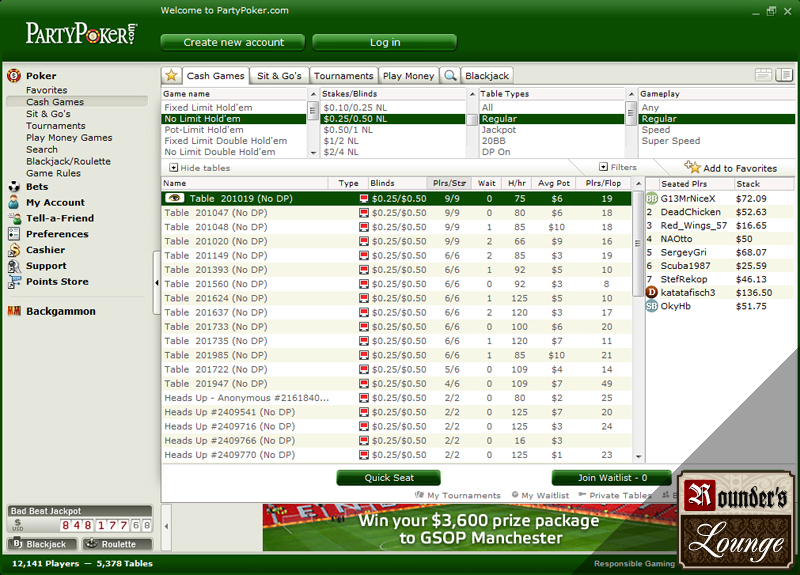Click the eye icon on Table 201019
The height and width of the screenshot is (575, 800).
(x=174, y=198)
